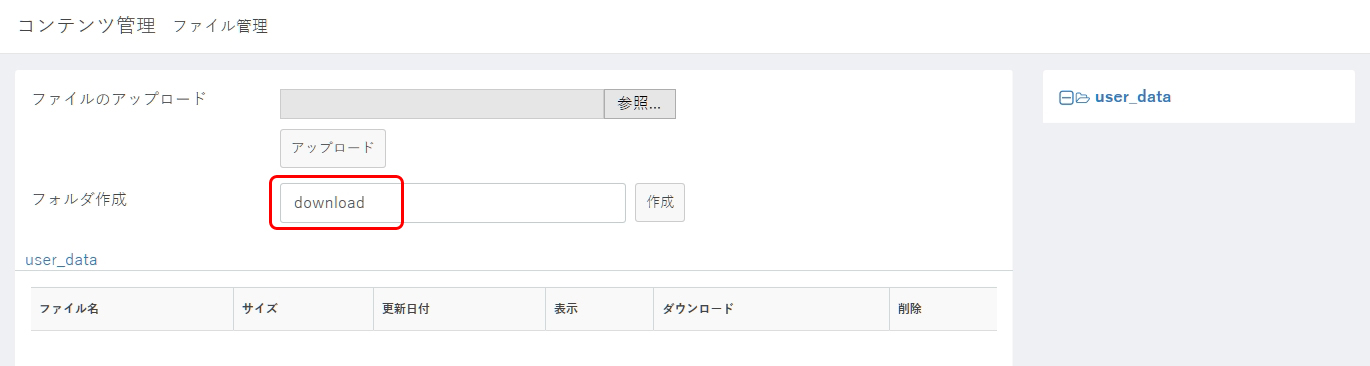Image resolution: width=1370 pixels, height=366 pixels.
Task: Click the ダウンロード column header
Action: pyautogui.click(x=771, y=309)
